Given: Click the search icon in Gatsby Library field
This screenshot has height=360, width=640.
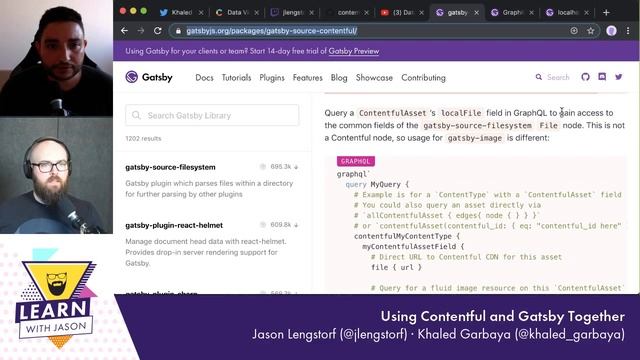Looking at the screenshot, I should pyautogui.click(x=136, y=116).
